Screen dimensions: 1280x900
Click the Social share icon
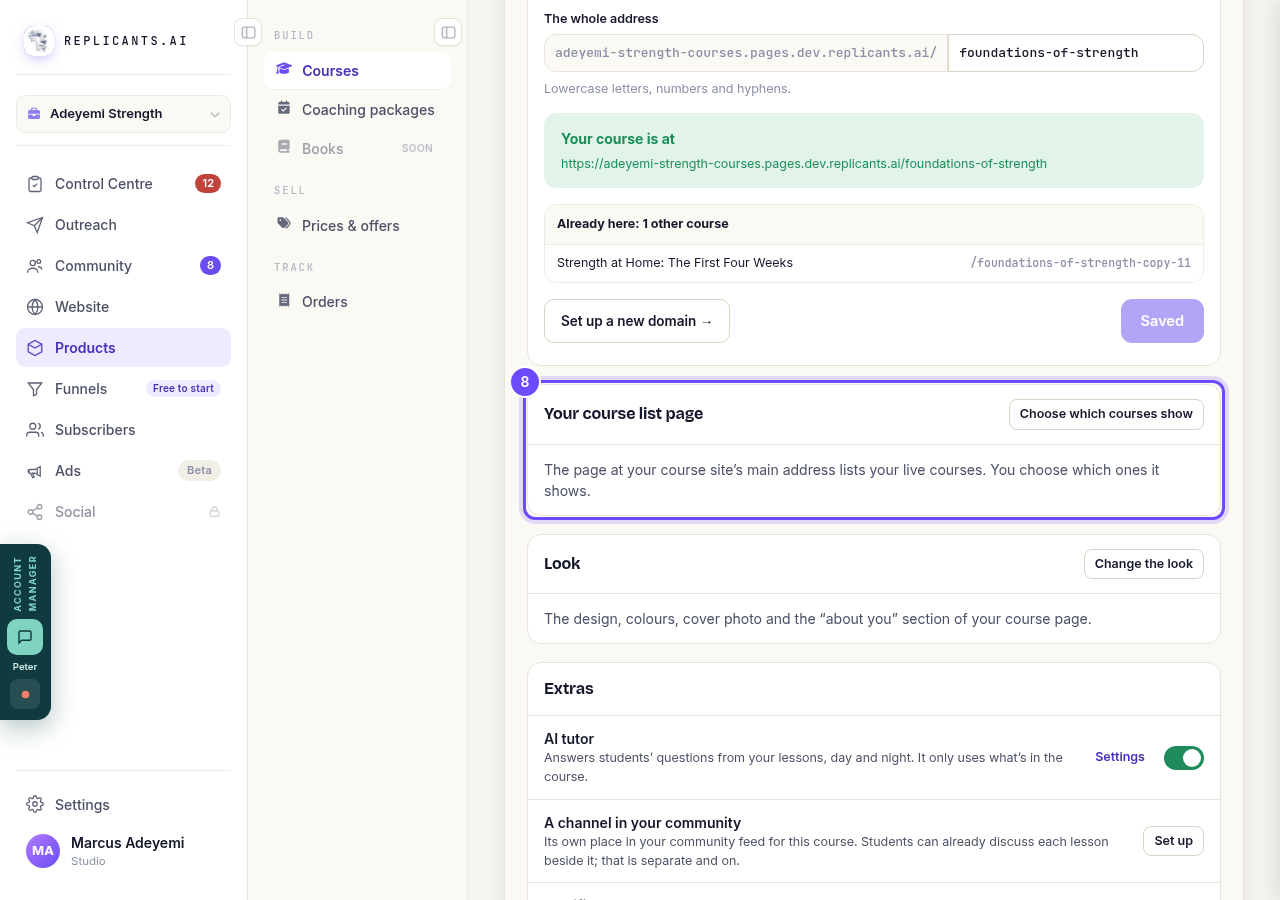[x=35, y=512]
